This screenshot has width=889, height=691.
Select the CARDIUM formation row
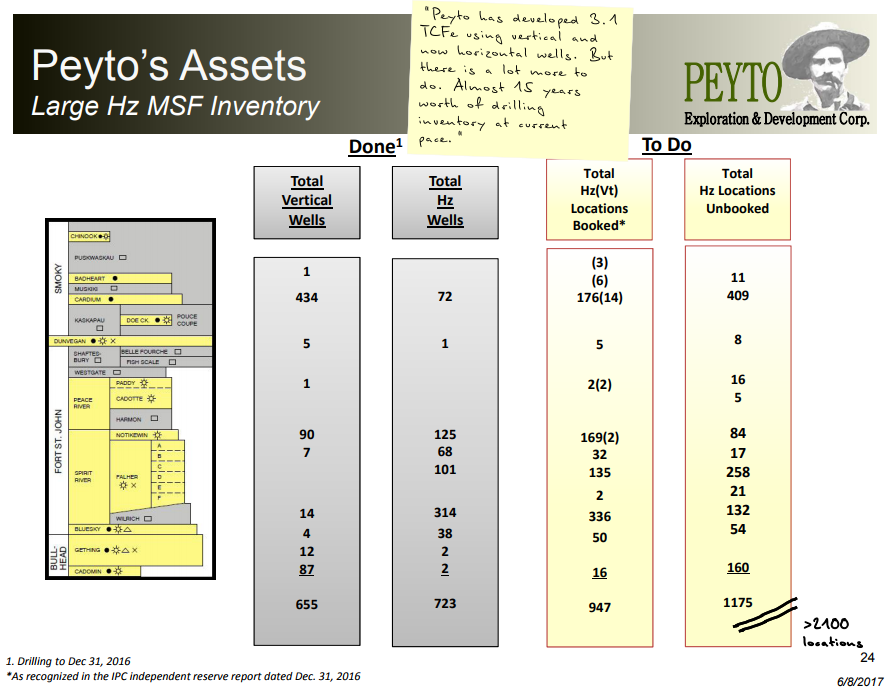click(125, 299)
